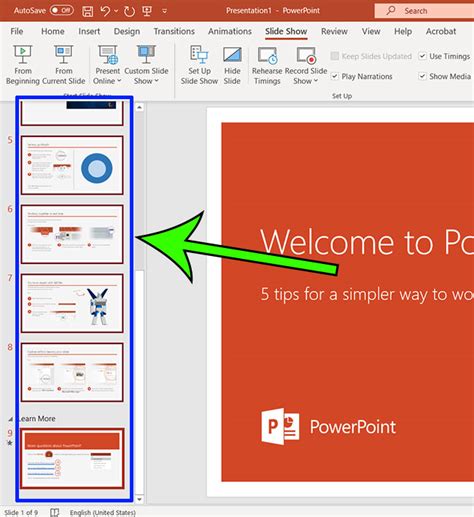This screenshot has height=517, width=474.
Task: Open the Customize Quick Access Toolbar dropdown
Action: 164,11
